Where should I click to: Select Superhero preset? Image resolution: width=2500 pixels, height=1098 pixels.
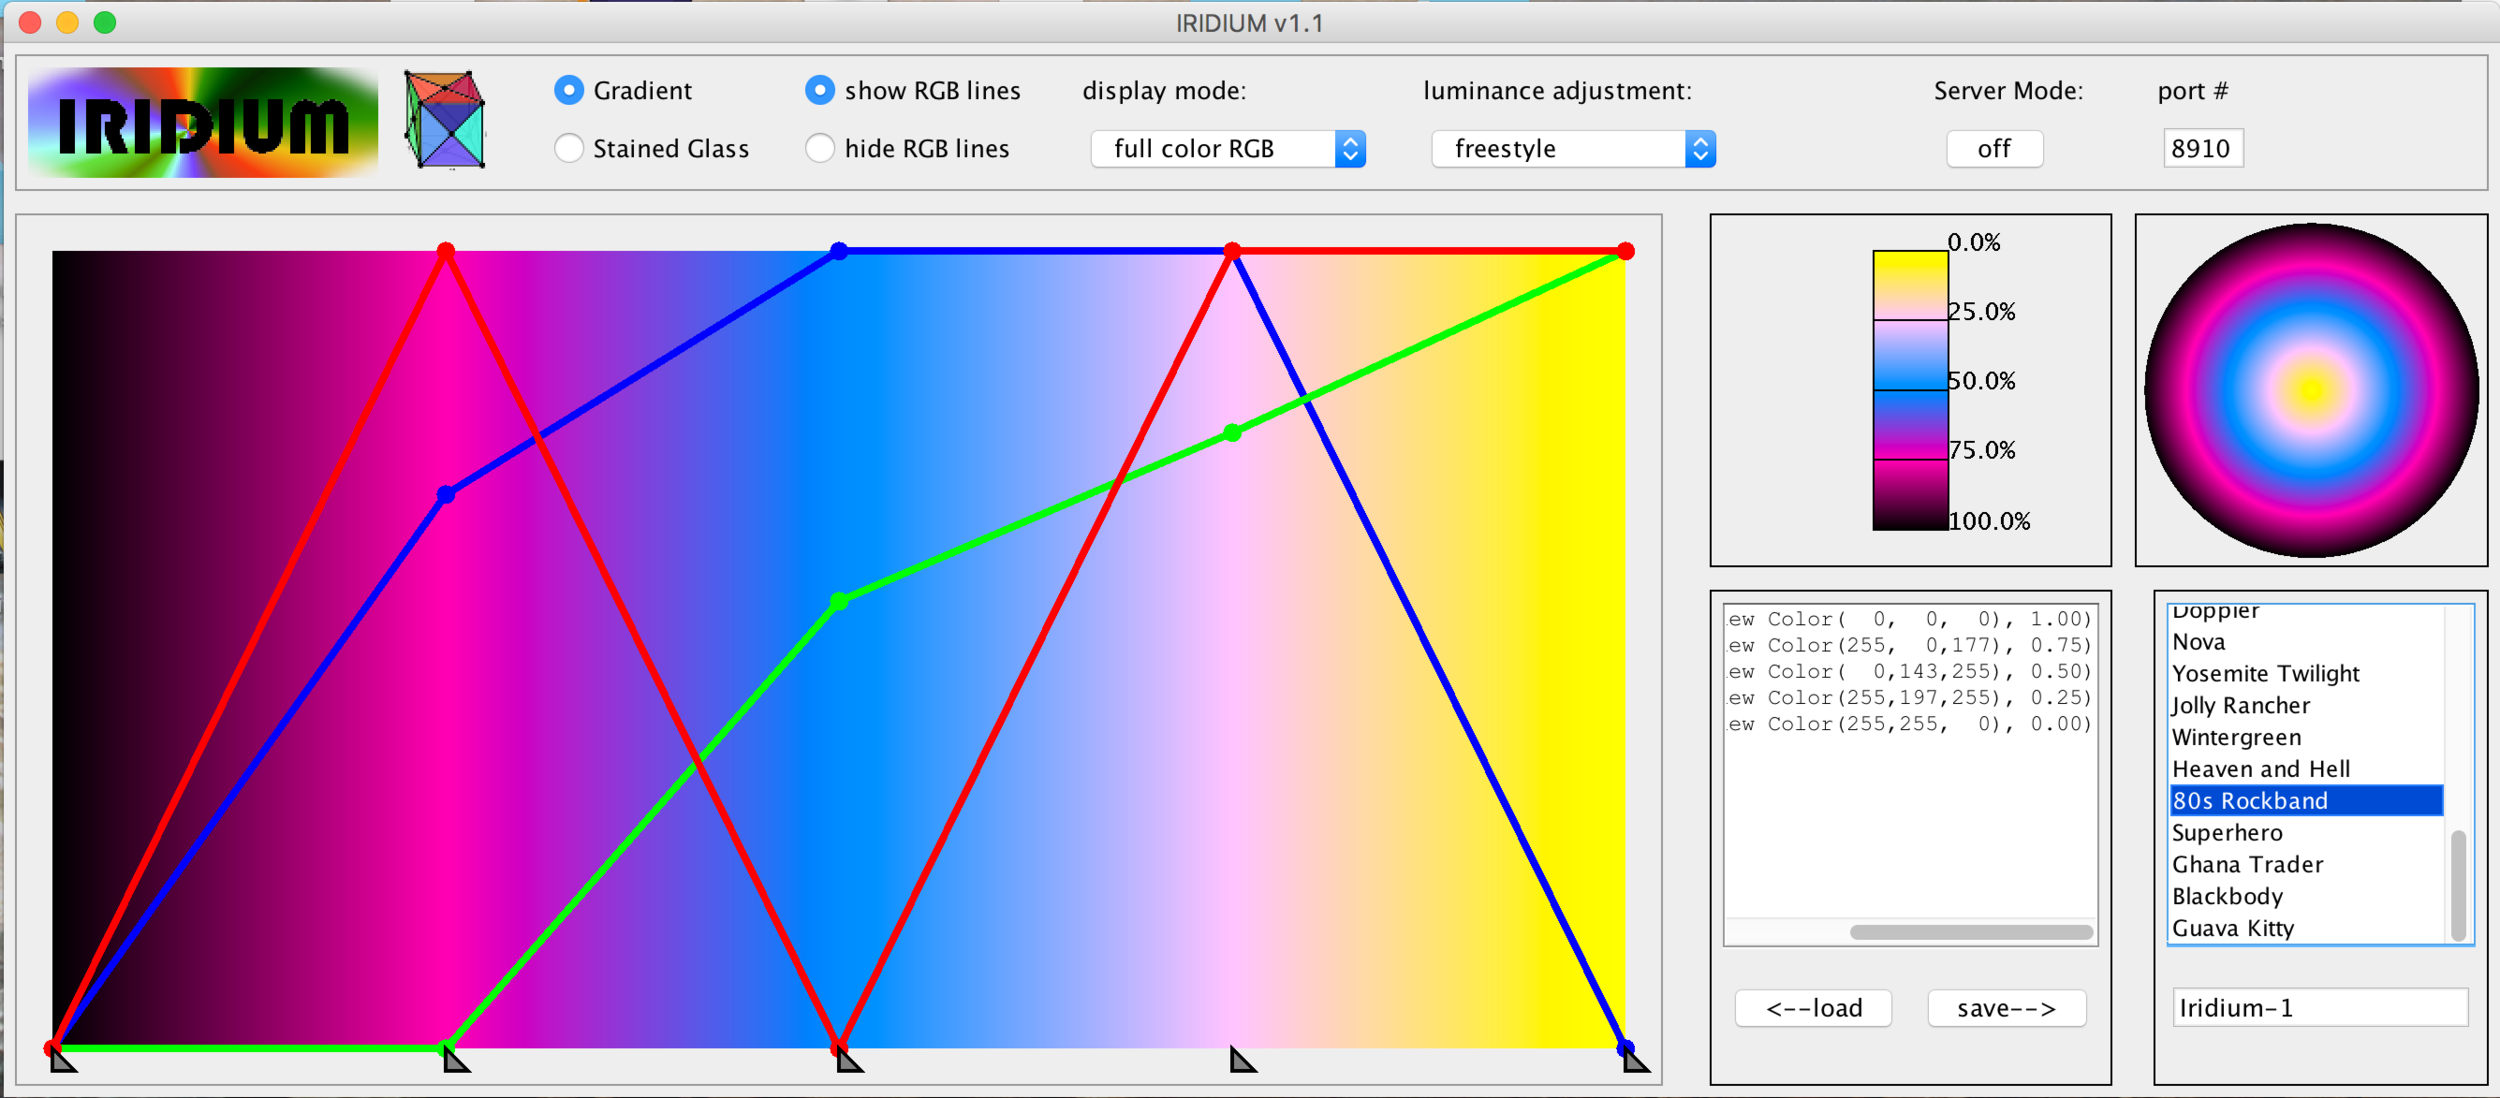point(2306,833)
